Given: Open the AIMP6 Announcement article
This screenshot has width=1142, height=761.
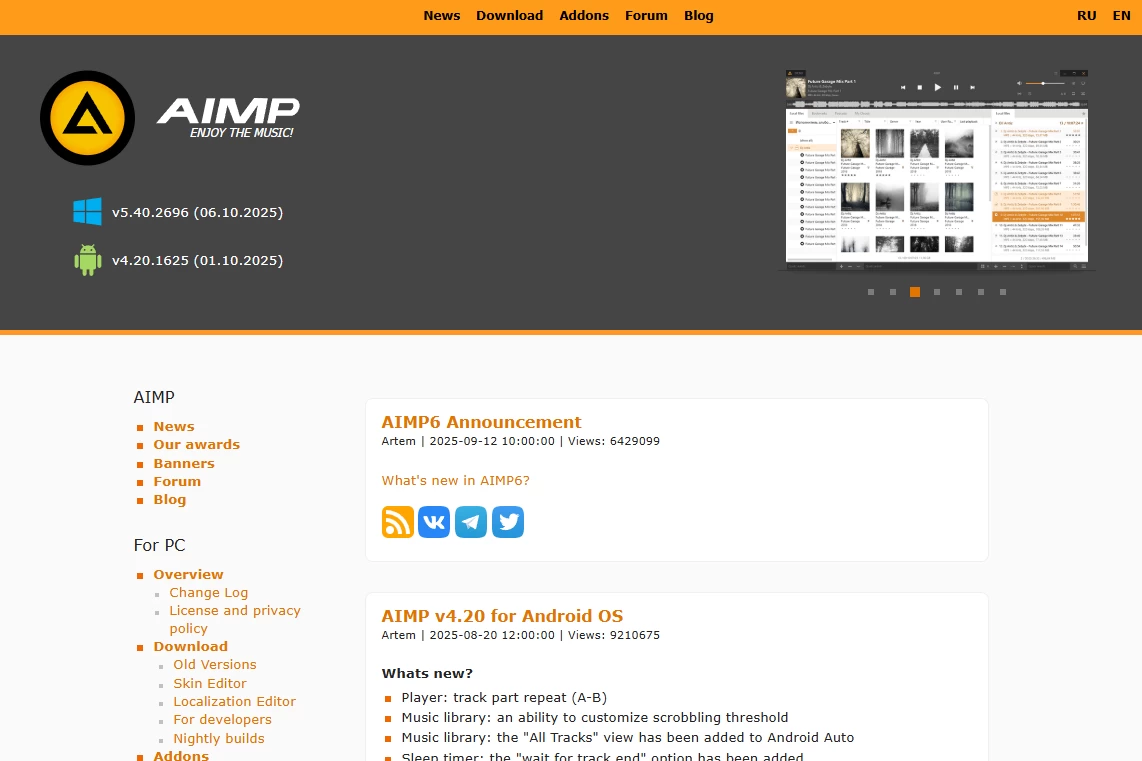Looking at the screenshot, I should coord(481,422).
